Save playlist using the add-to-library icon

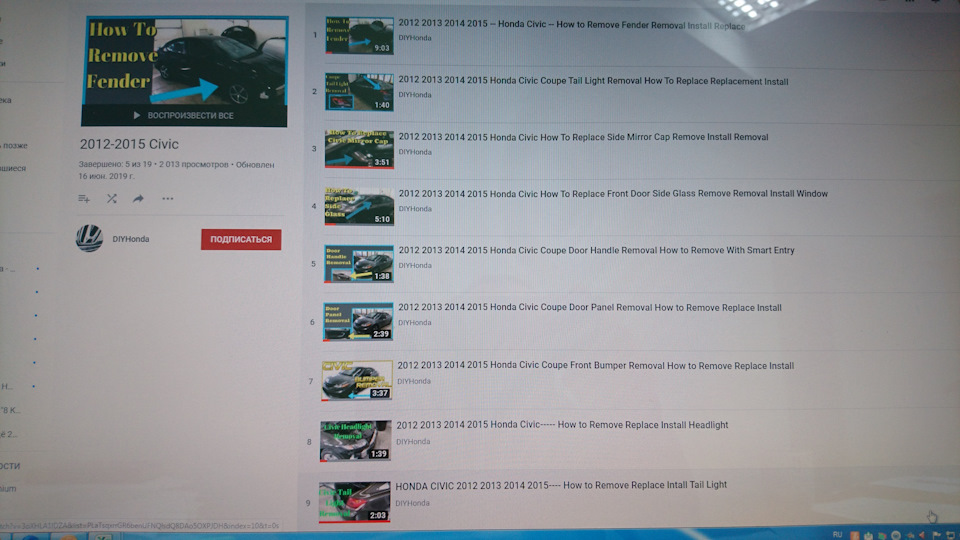coord(84,198)
